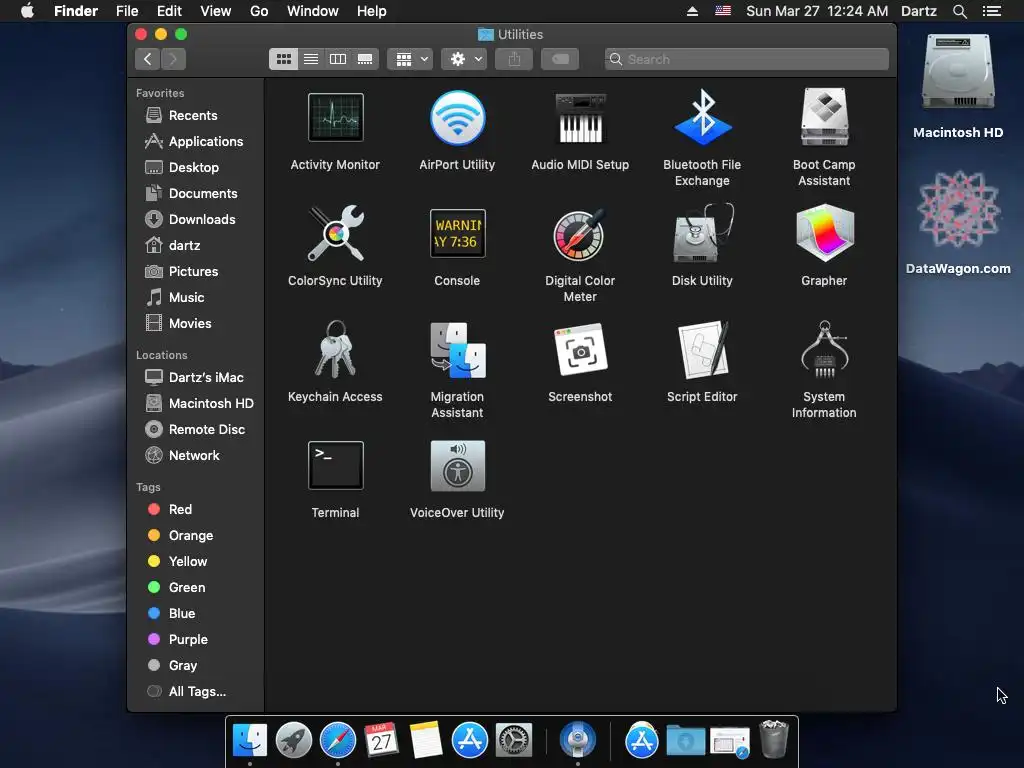Select Digital Color Meter icon

point(580,234)
